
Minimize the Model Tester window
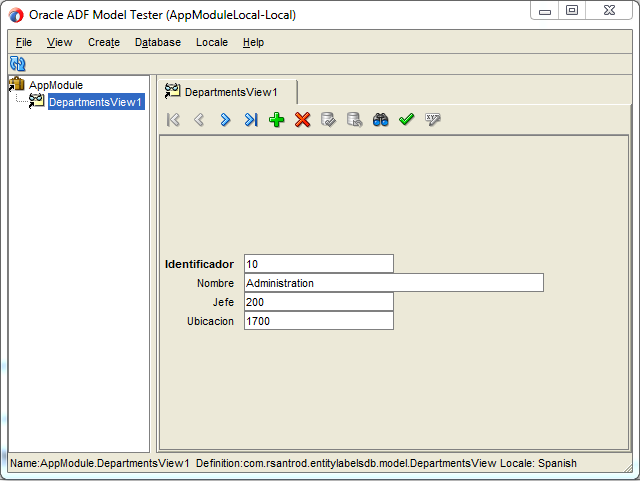(545, 11)
